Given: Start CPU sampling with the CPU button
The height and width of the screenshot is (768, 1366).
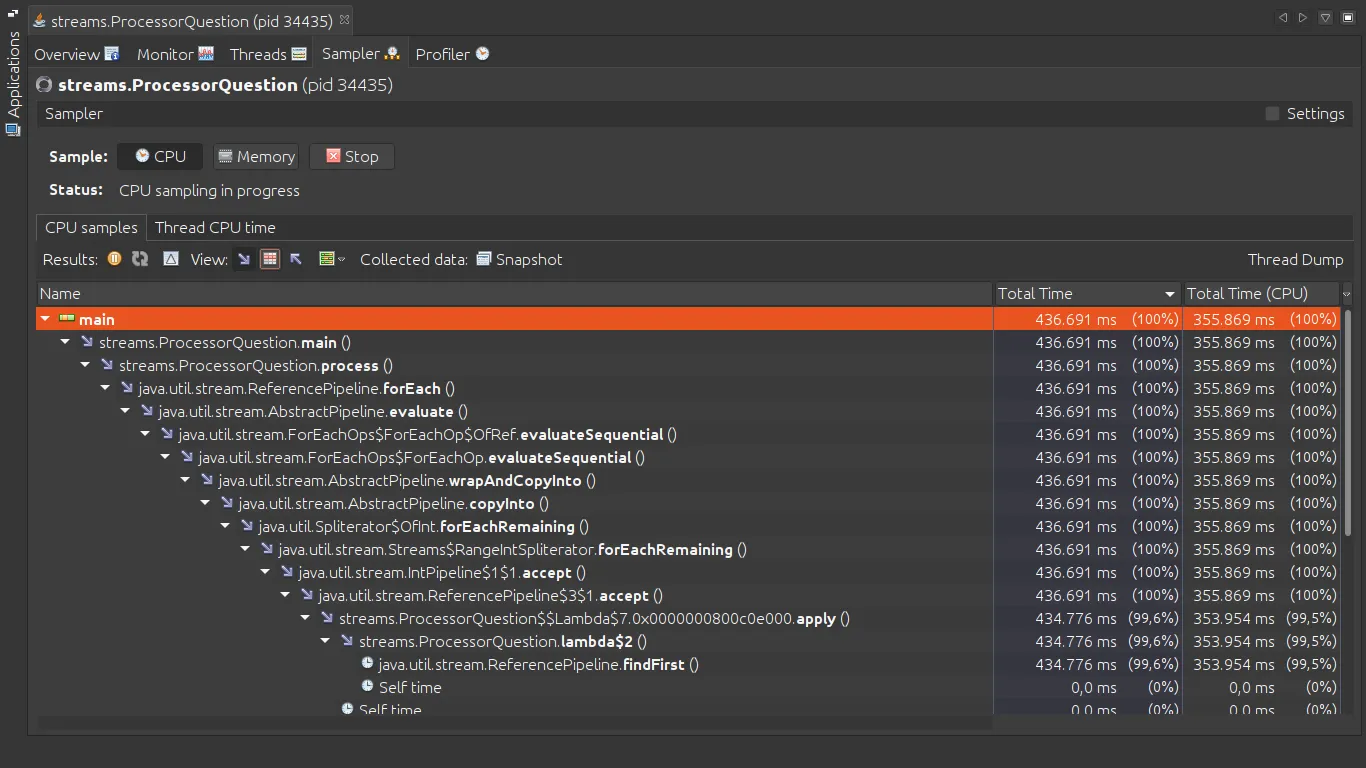Looking at the screenshot, I should [x=160, y=156].
